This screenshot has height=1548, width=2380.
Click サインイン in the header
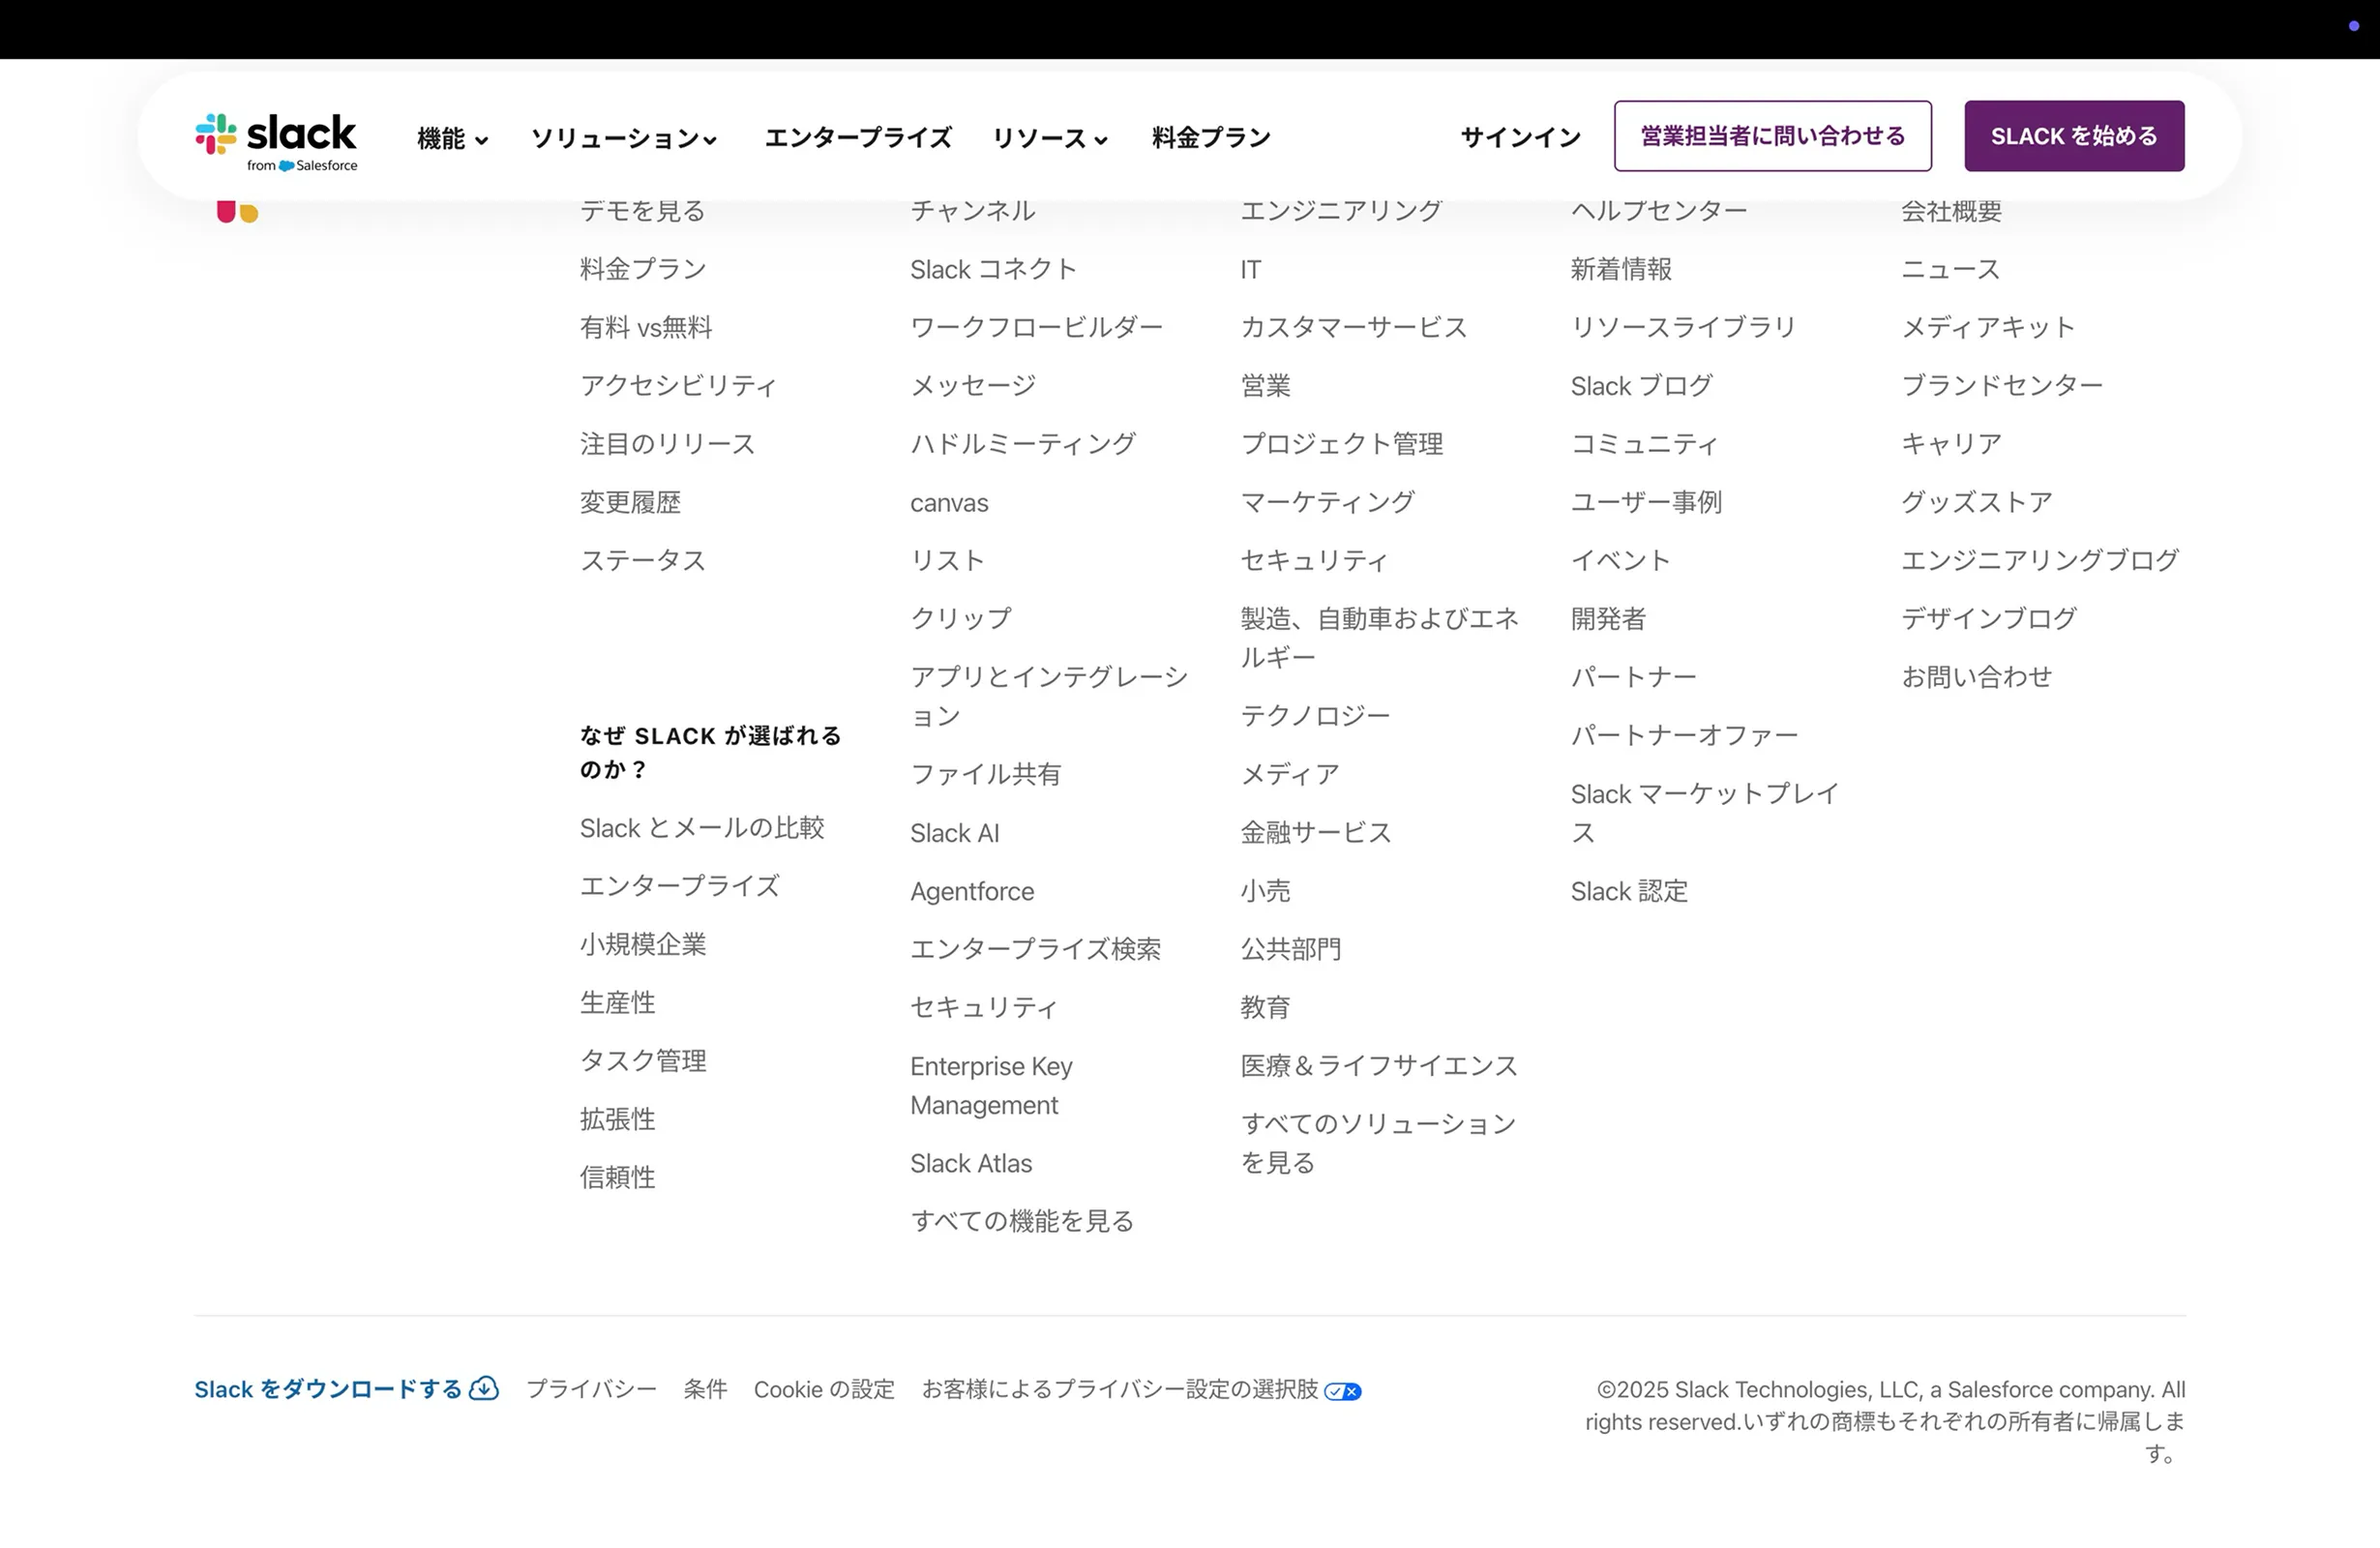click(1521, 137)
